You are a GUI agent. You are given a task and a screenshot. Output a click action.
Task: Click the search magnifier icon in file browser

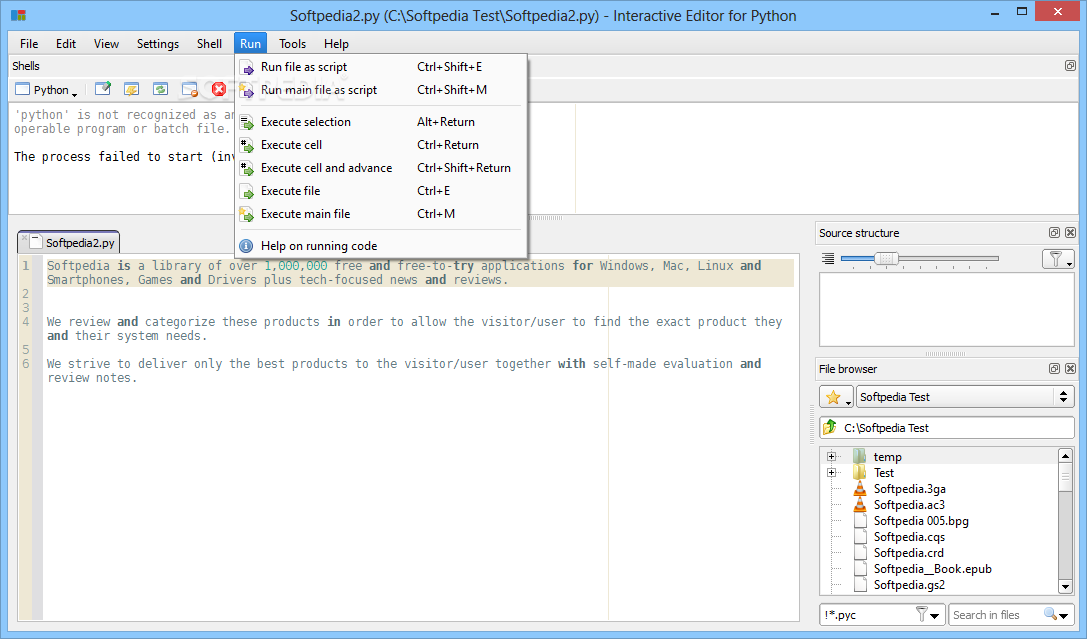[x=1050, y=613]
